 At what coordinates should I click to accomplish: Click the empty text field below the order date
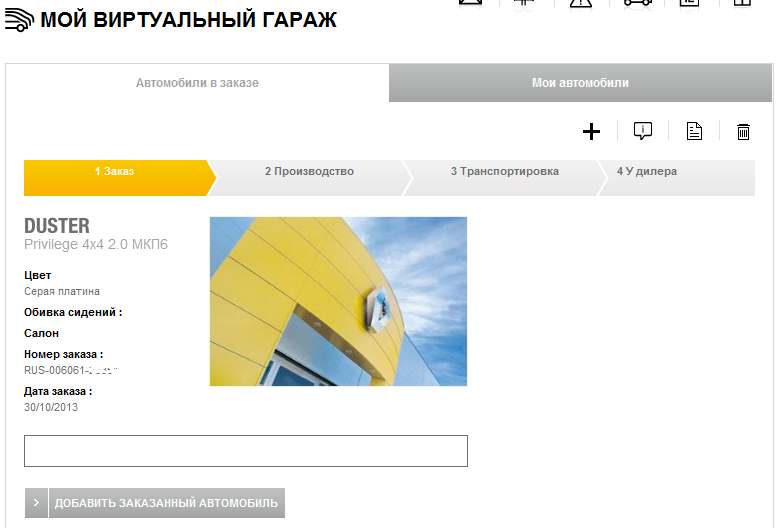tap(246, 451)
